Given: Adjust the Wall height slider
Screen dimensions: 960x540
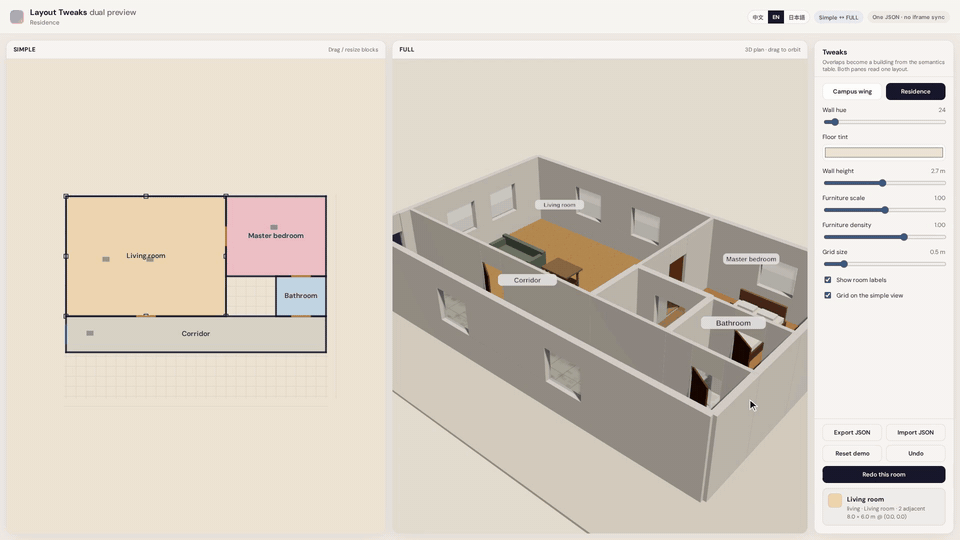Looking at the screenshot, I should (884, 183).
